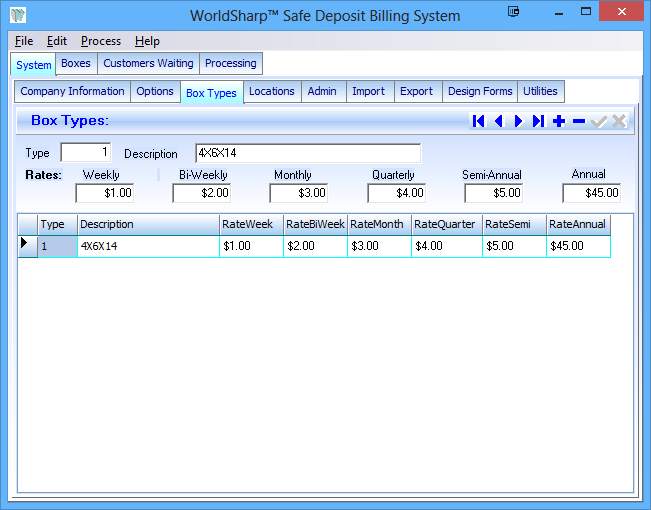The height and width of the screenshot is (510, 651).
Task: Click the Monthly rate field
Action: pos(299,193)
